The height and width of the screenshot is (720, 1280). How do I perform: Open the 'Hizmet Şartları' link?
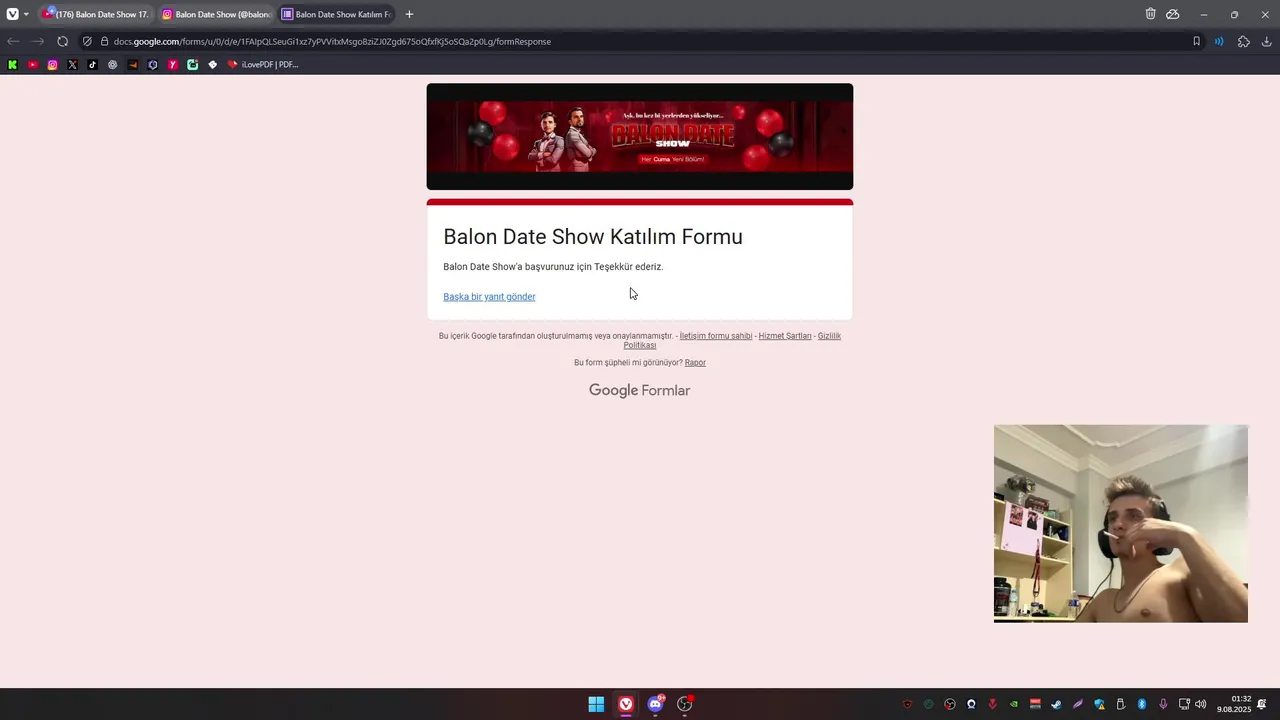[785, 336]
